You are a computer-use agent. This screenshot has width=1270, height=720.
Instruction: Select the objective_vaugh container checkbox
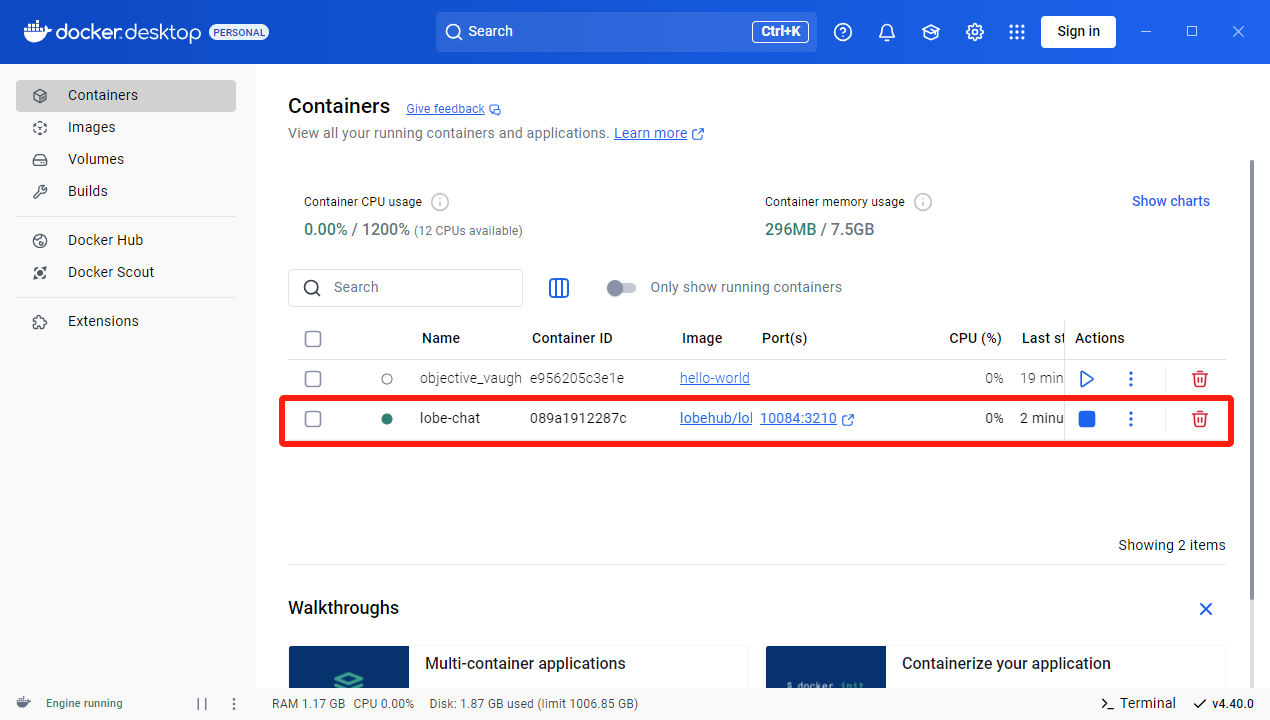313,379
